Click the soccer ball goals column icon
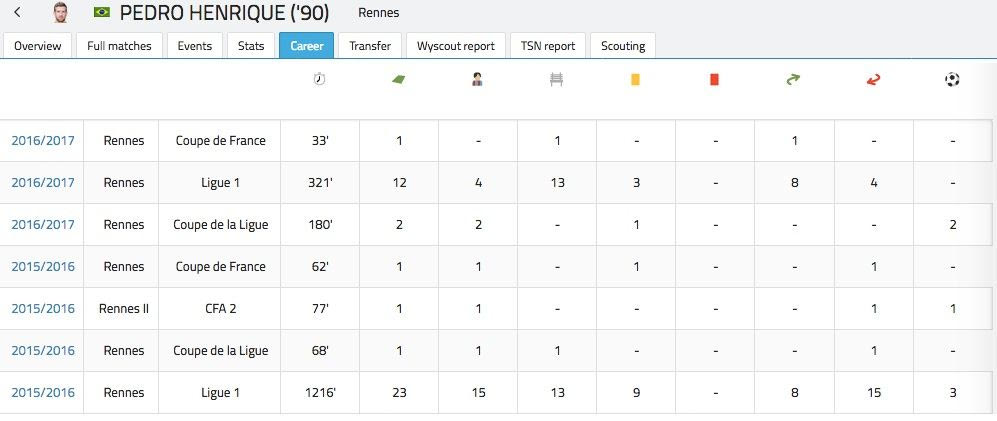 point(952,80)
